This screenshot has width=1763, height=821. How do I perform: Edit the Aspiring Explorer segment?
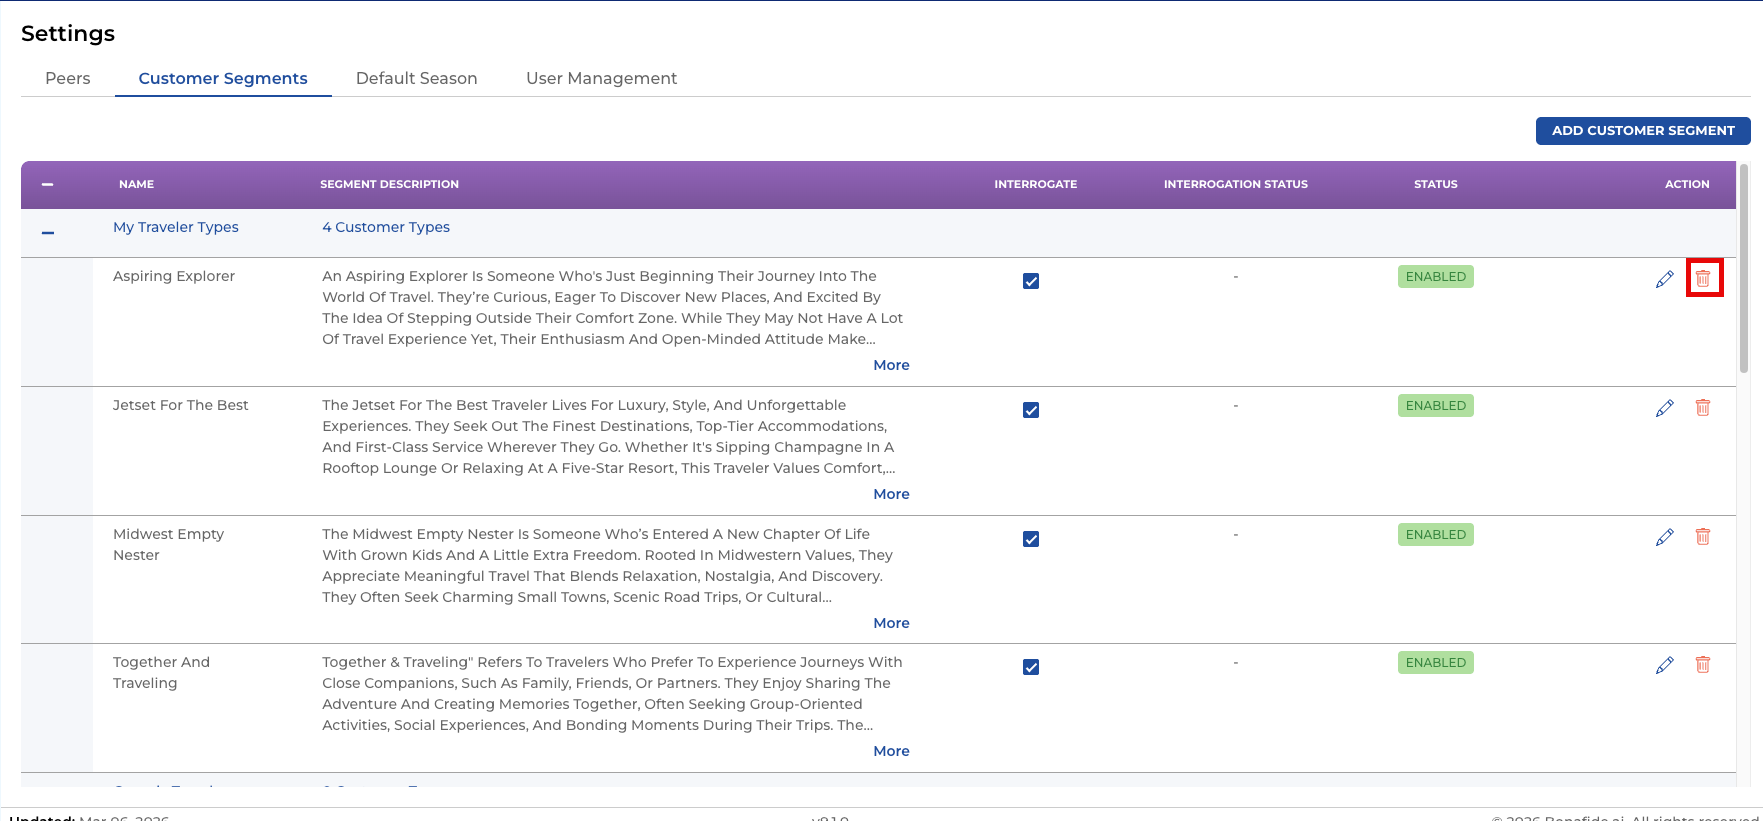[1664, 279]
